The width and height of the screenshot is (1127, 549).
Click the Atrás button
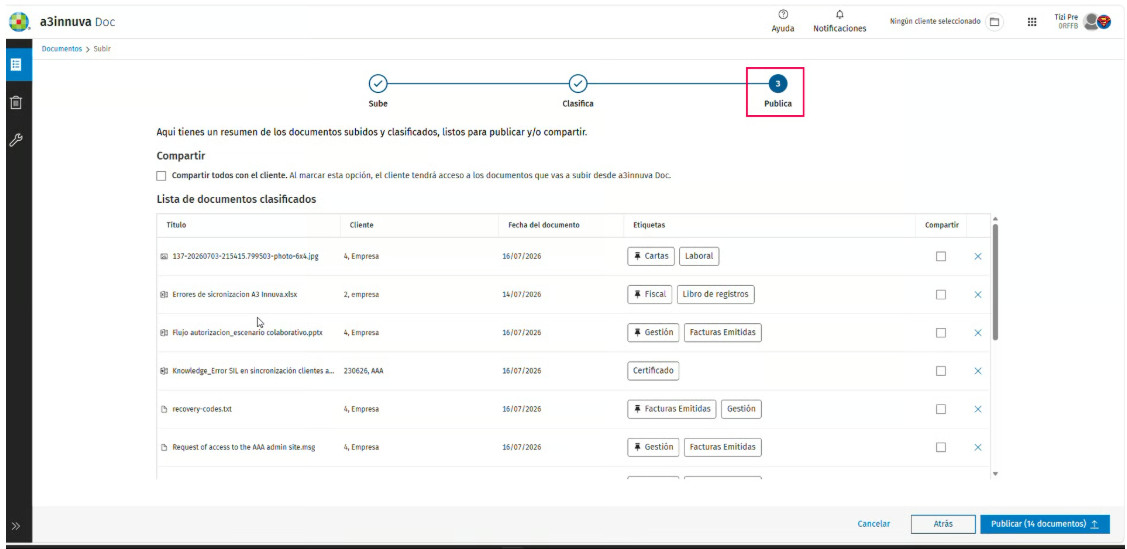[x=943, y=525]
